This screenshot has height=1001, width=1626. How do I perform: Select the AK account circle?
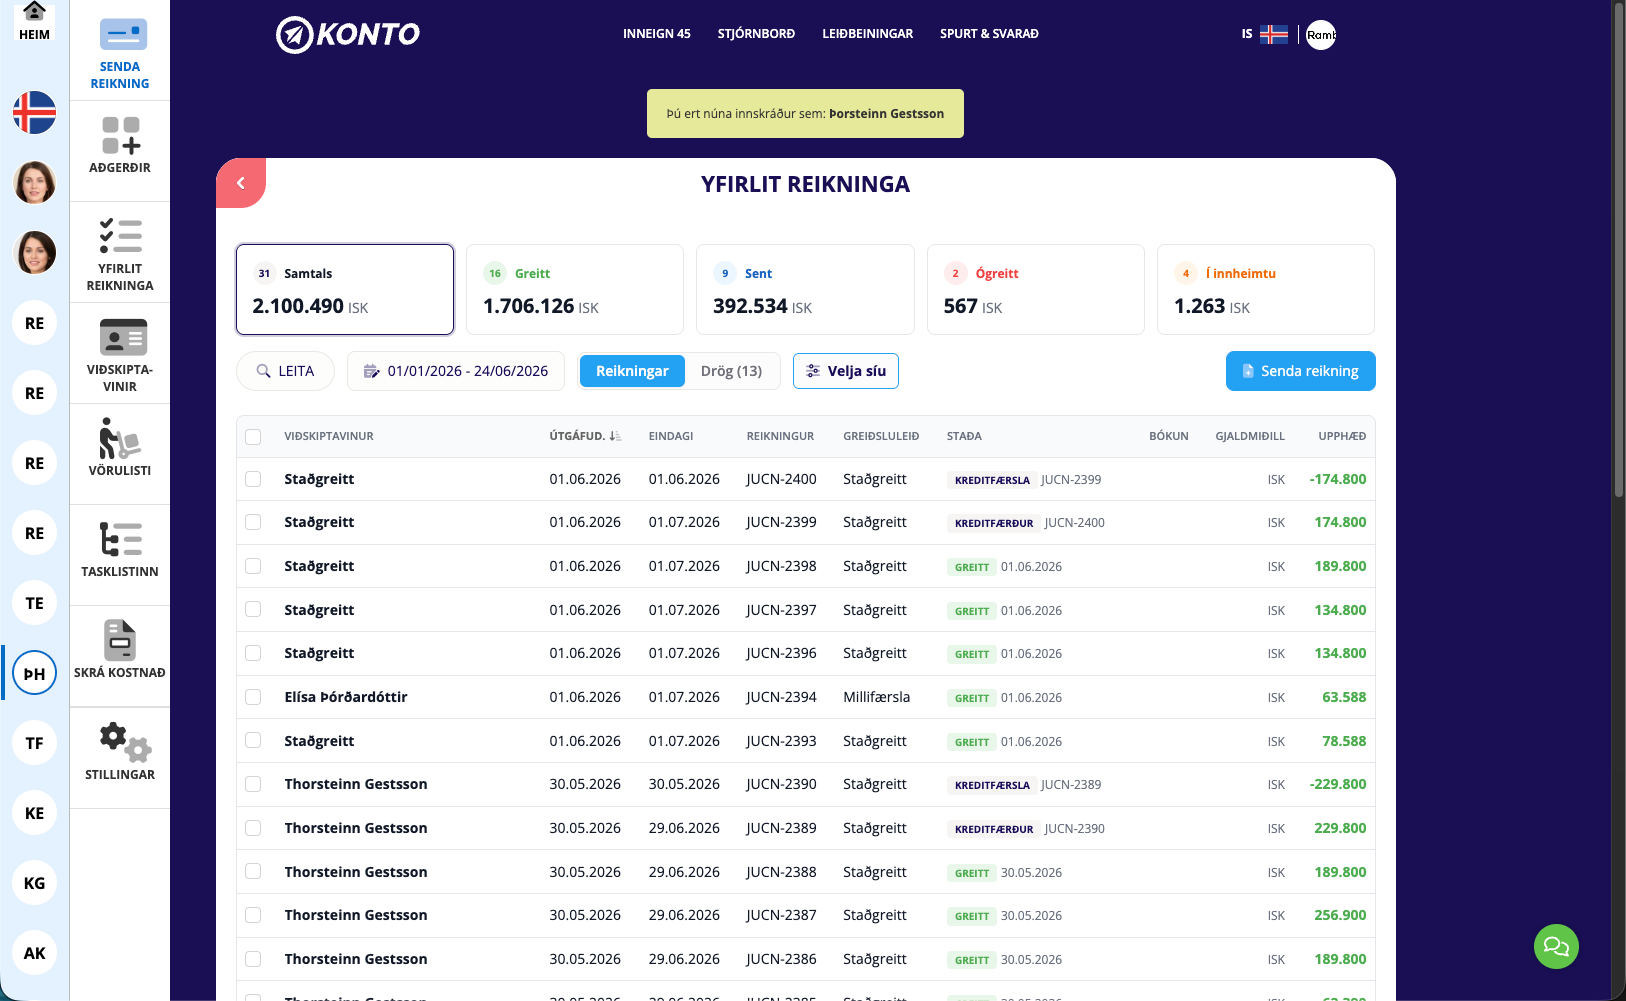point(34,953)
